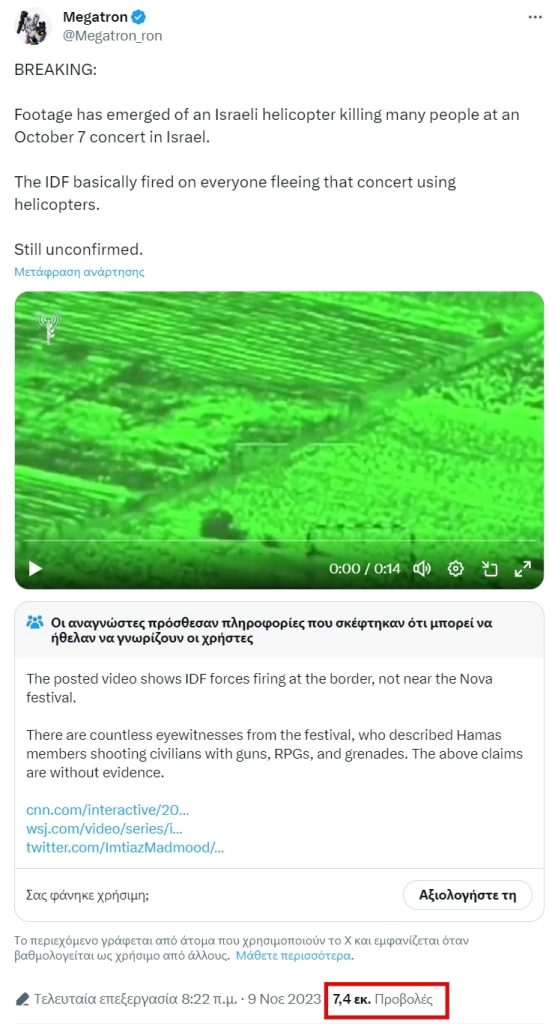This screenshot has height=1024, width=558.
Task: Open the @Megatron_ron handle
Action: pyautogui.click(x=112, y=37)
